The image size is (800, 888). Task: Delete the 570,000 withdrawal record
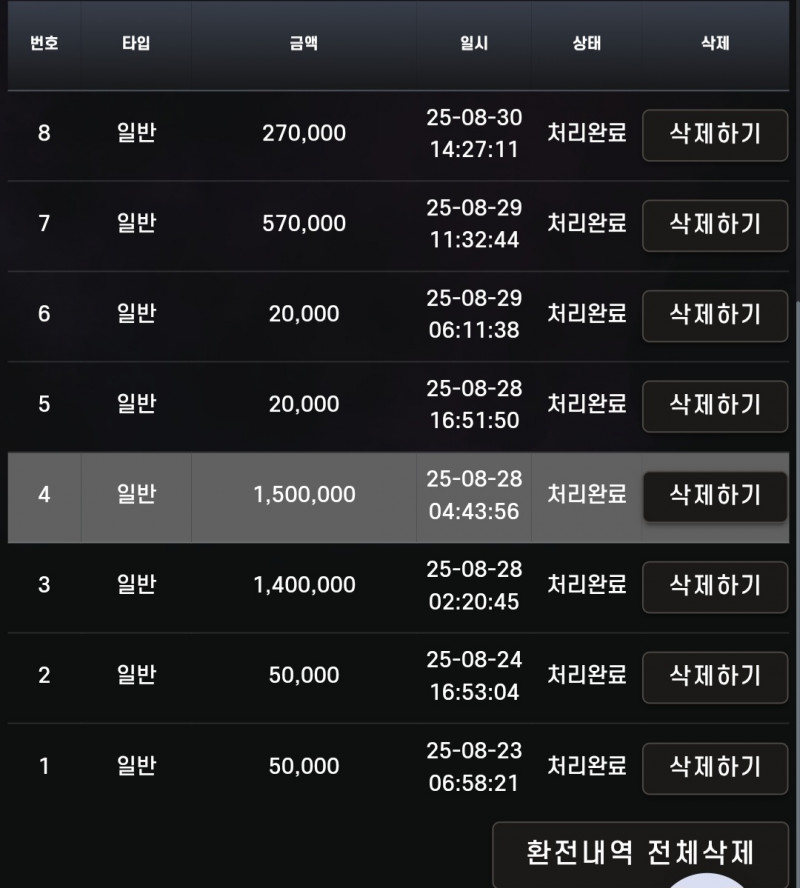714,224
